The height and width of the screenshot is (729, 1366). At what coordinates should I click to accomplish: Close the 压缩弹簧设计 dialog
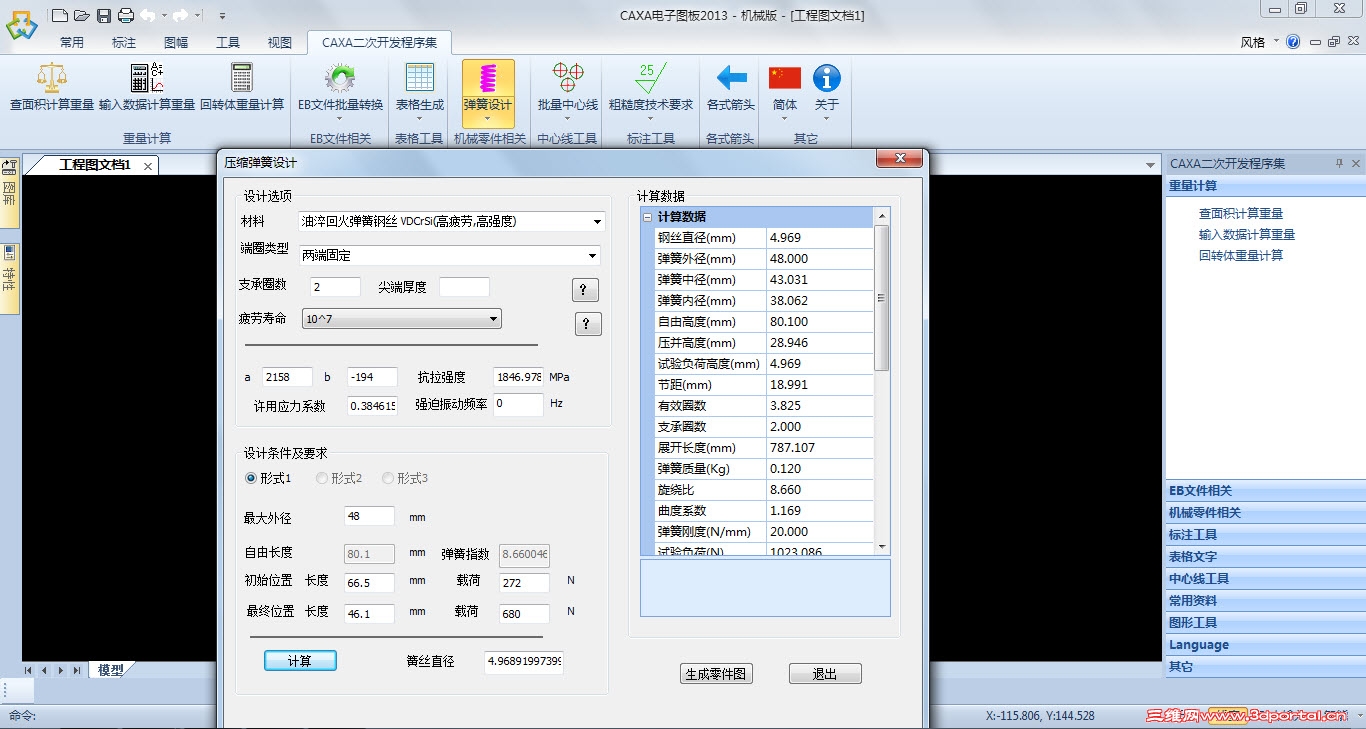(898, 159)
